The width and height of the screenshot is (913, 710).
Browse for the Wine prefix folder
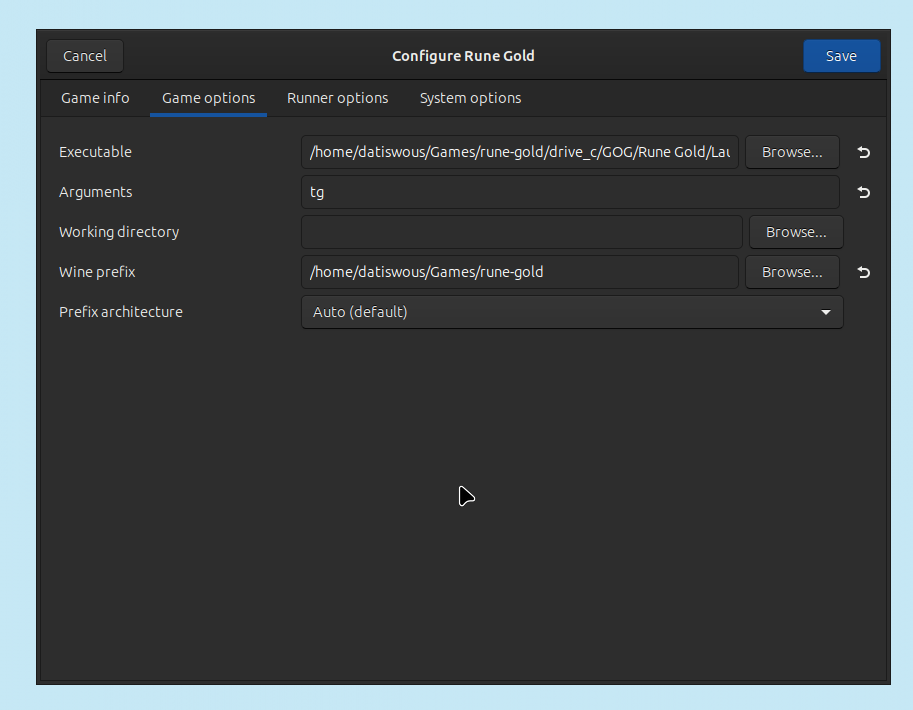[791, 272]
